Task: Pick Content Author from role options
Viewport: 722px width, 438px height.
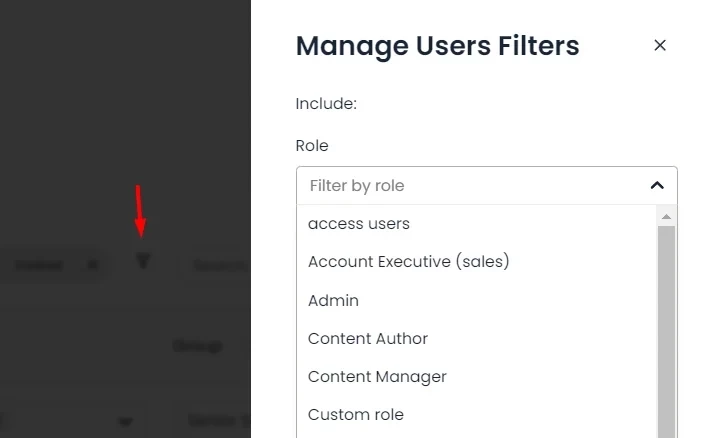Action: 367,338
